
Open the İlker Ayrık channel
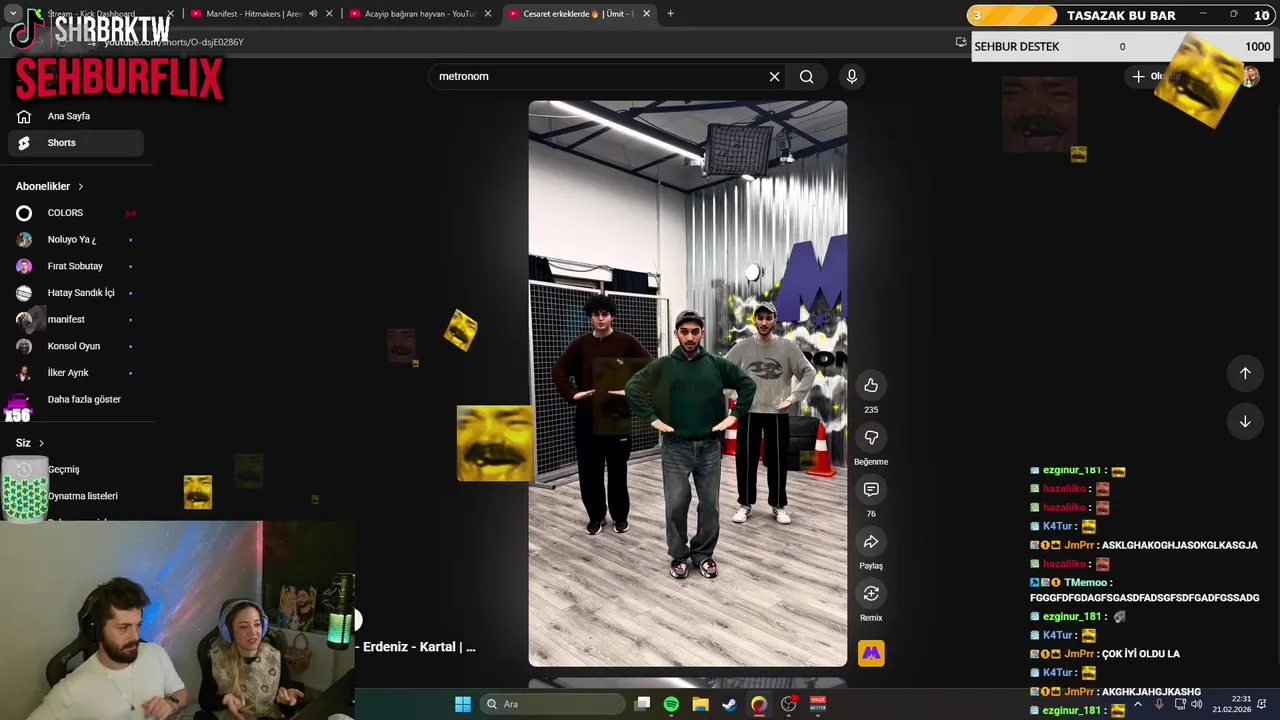point(76,373)
